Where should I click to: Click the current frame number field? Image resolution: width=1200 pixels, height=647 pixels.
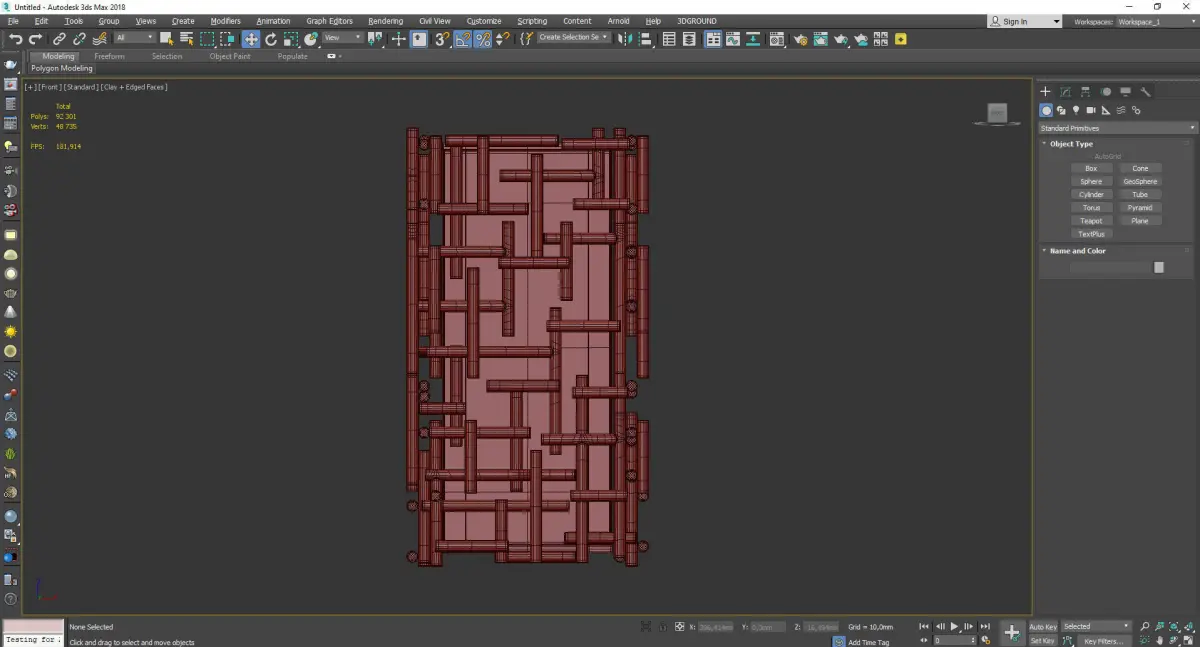[x=954, y=640]
